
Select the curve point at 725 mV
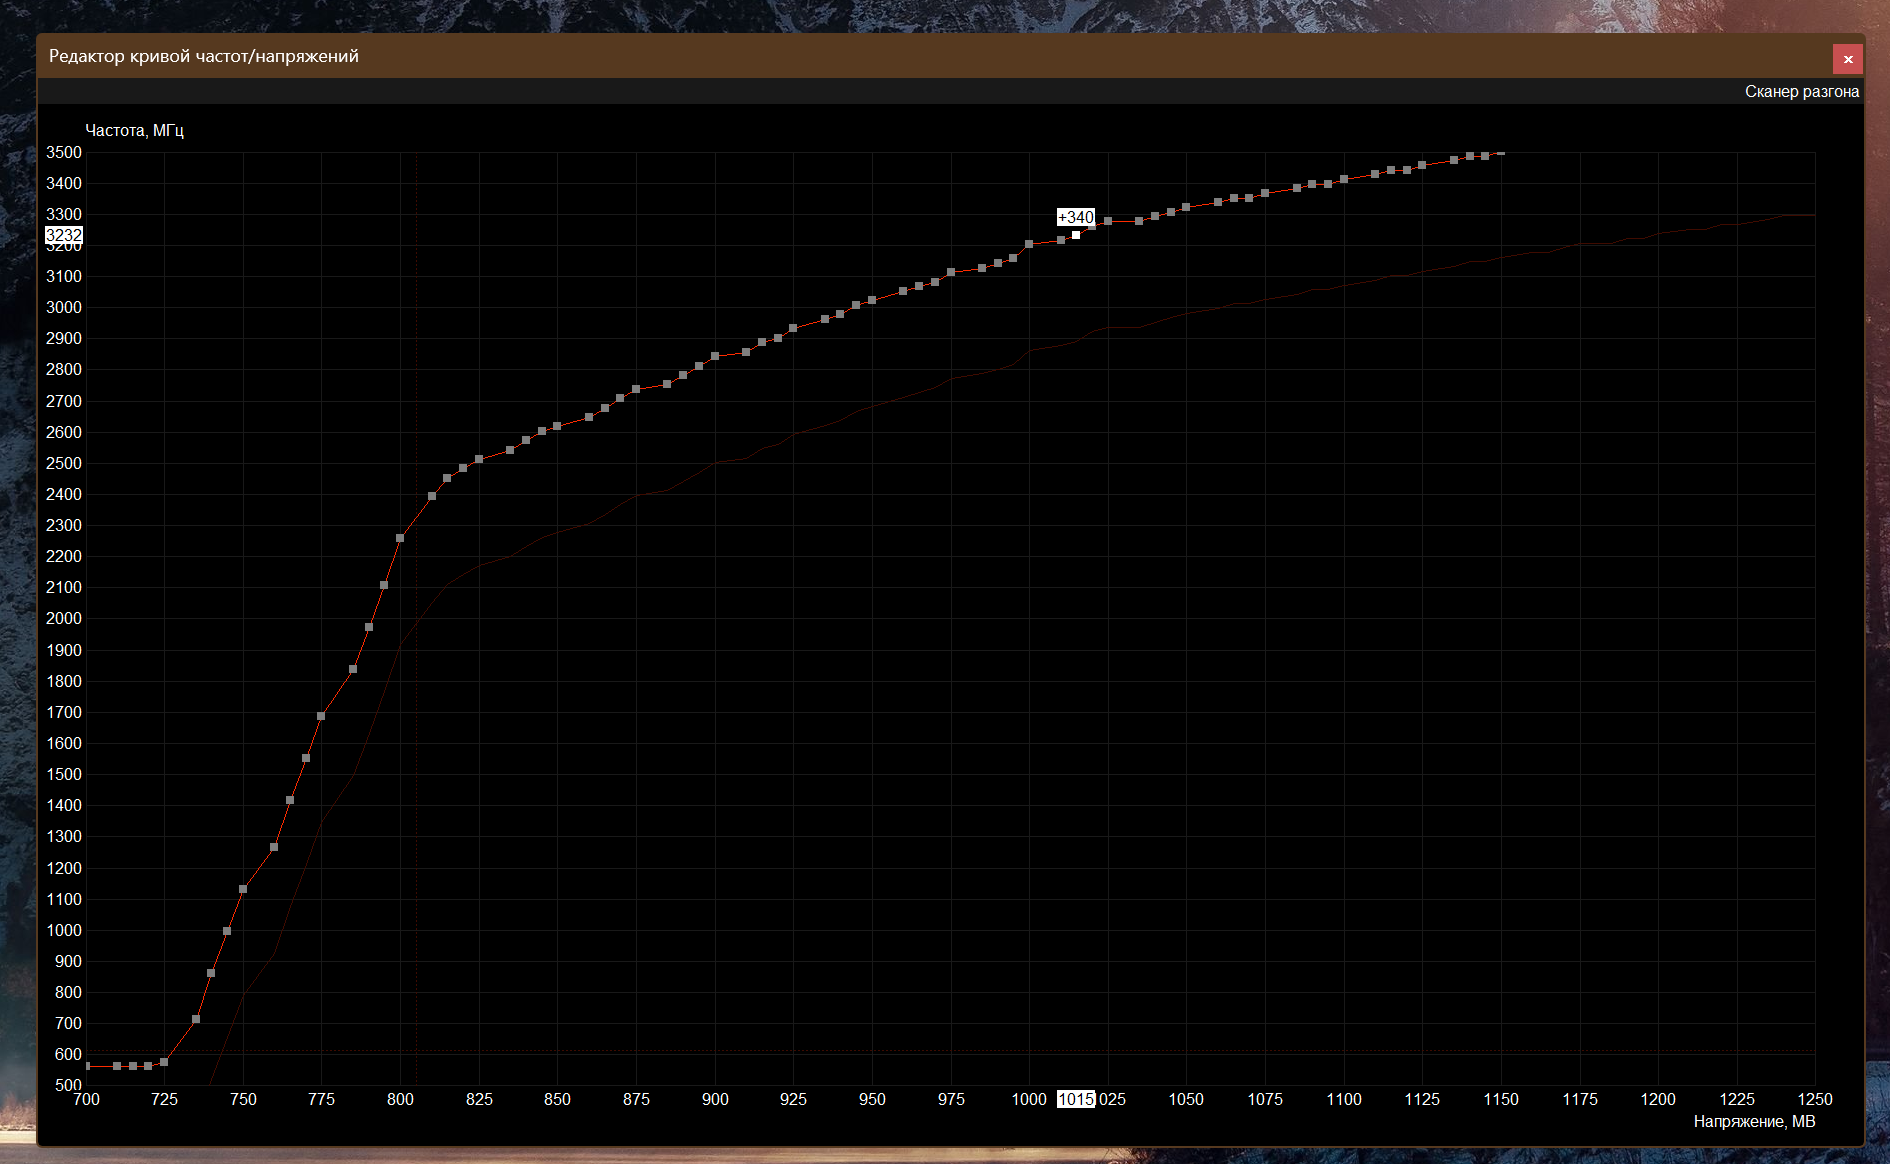164,1062
